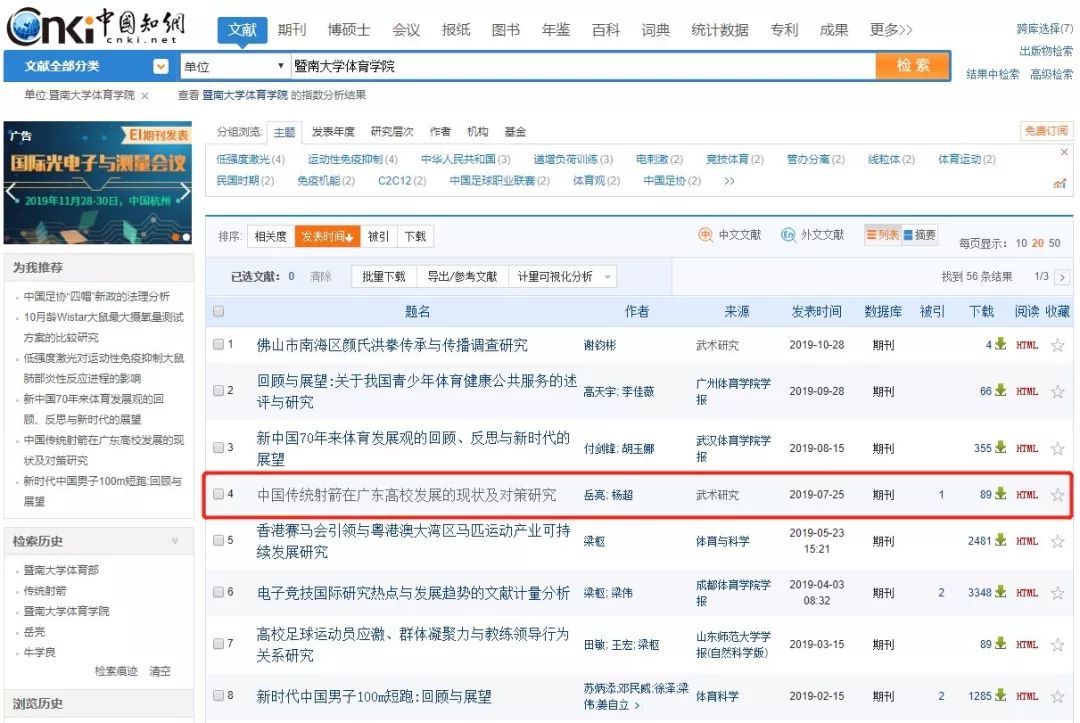Image resolution: width=1080 pixels, height=723 pixels.
Task: Click 导出/参考文献 button
Action: (462, 276)
